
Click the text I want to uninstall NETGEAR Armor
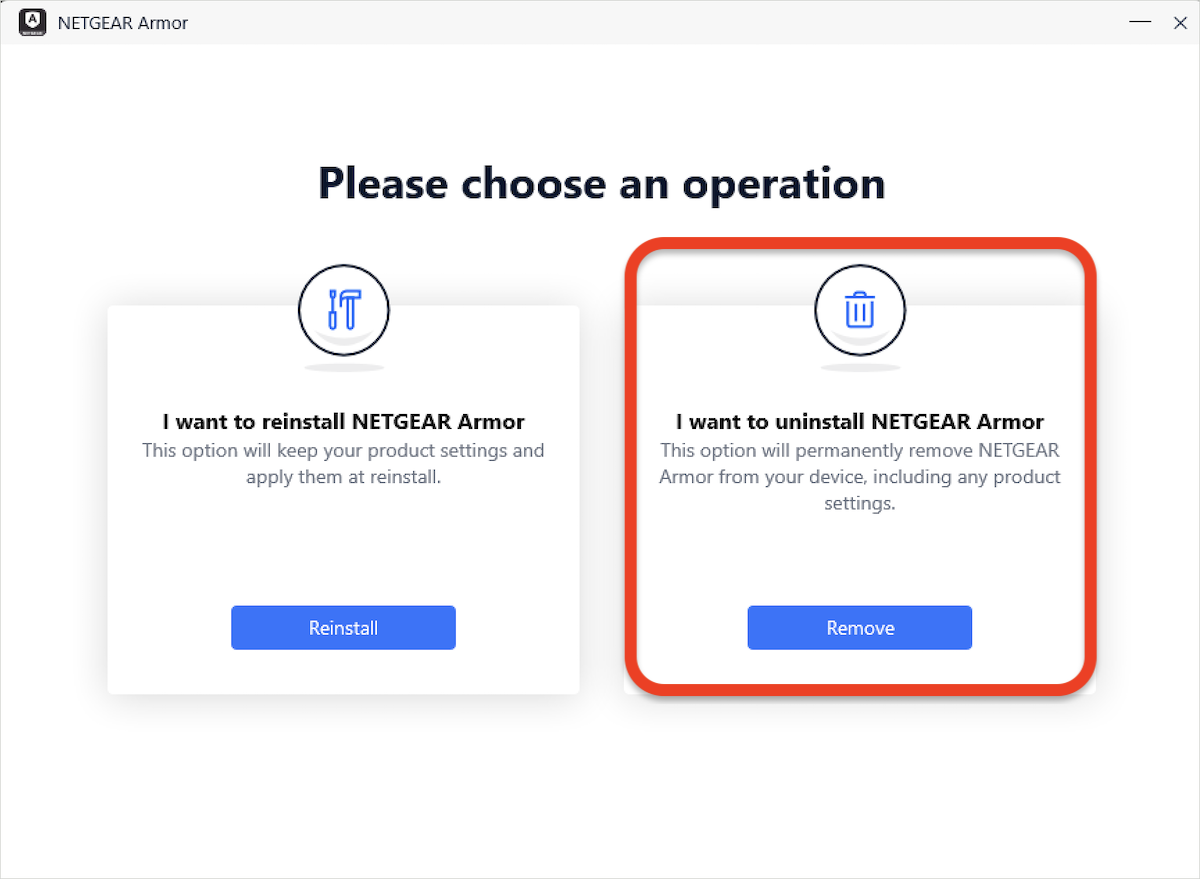pos(859,421)
